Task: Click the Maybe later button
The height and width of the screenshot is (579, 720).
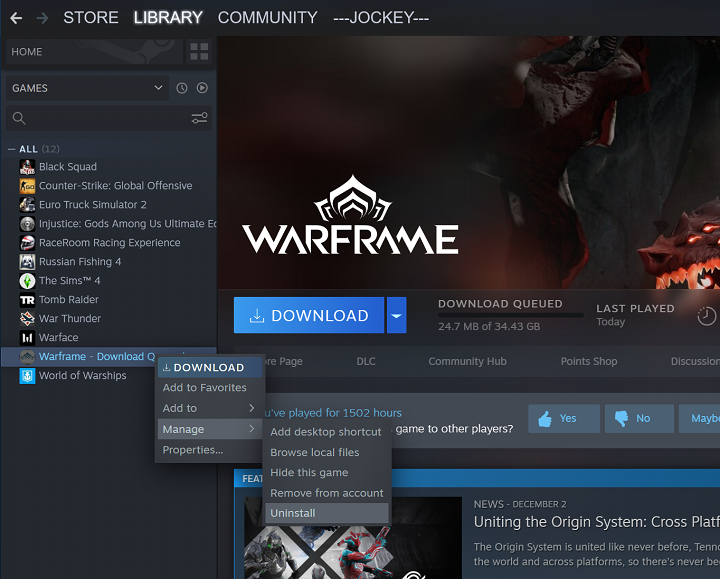Action: tap(699, 418)
